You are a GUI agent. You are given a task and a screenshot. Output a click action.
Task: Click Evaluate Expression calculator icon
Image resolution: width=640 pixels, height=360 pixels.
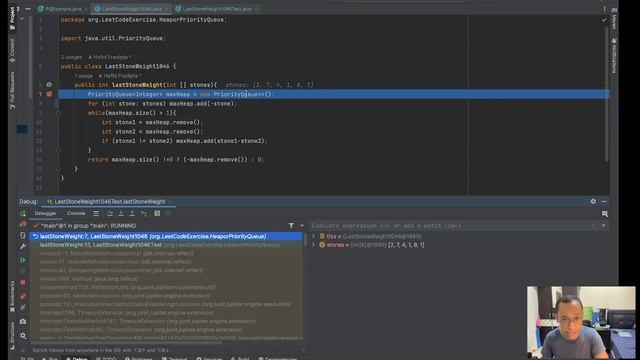[x=157, y=213]
